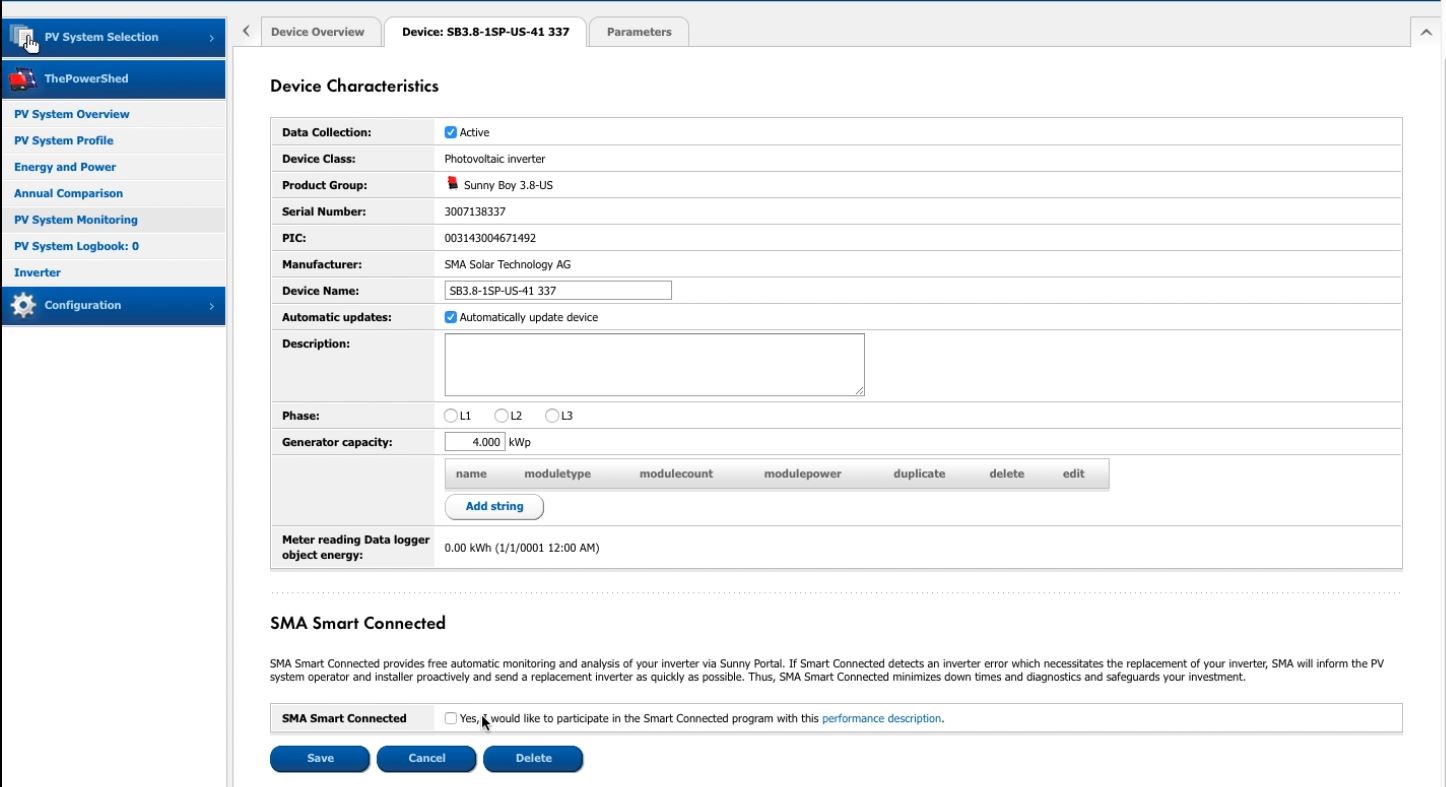Click PIC value 003143004671492
The image size is (1446, 787).
489,238
